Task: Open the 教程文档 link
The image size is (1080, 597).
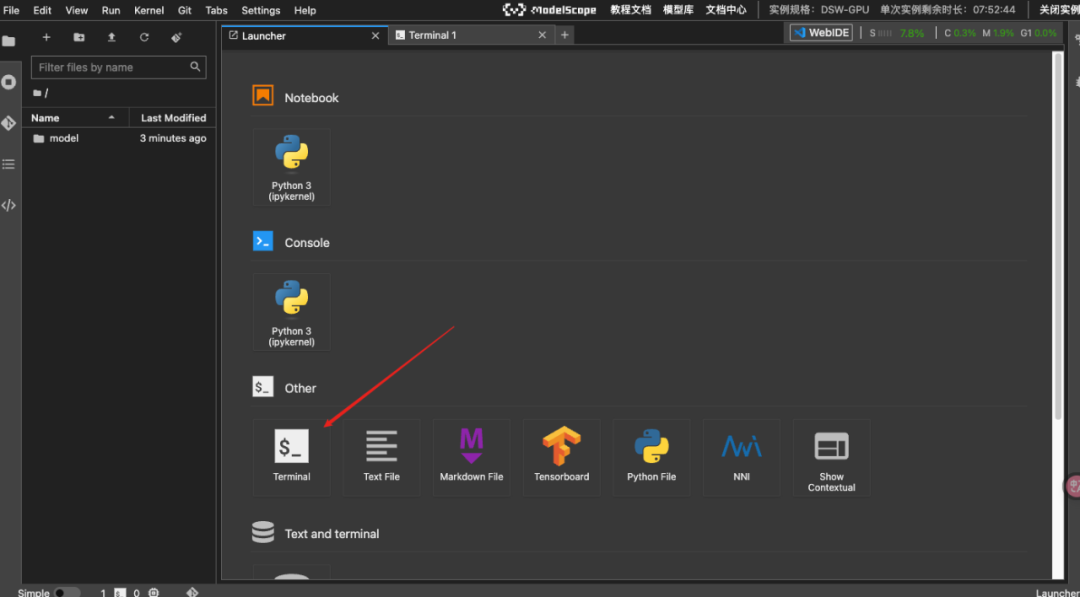Action: point(630,10)
